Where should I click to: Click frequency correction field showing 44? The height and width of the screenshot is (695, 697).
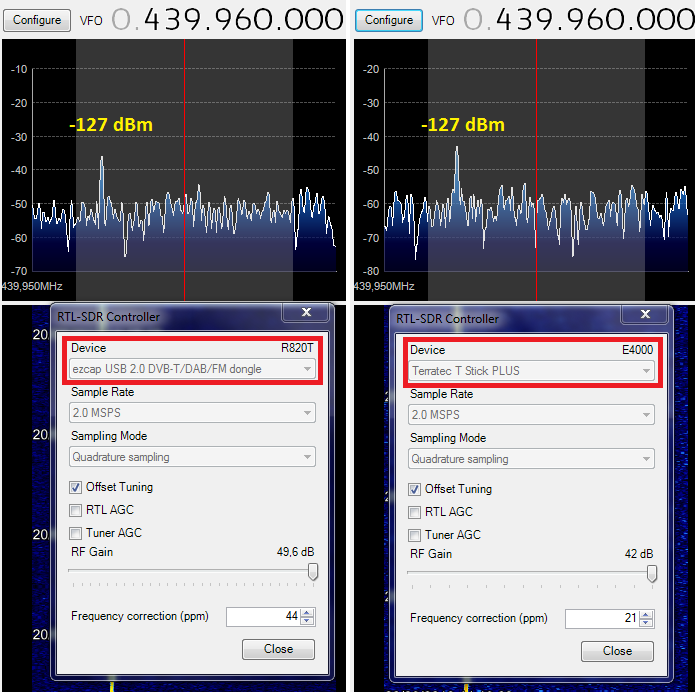tap(262, 616)
